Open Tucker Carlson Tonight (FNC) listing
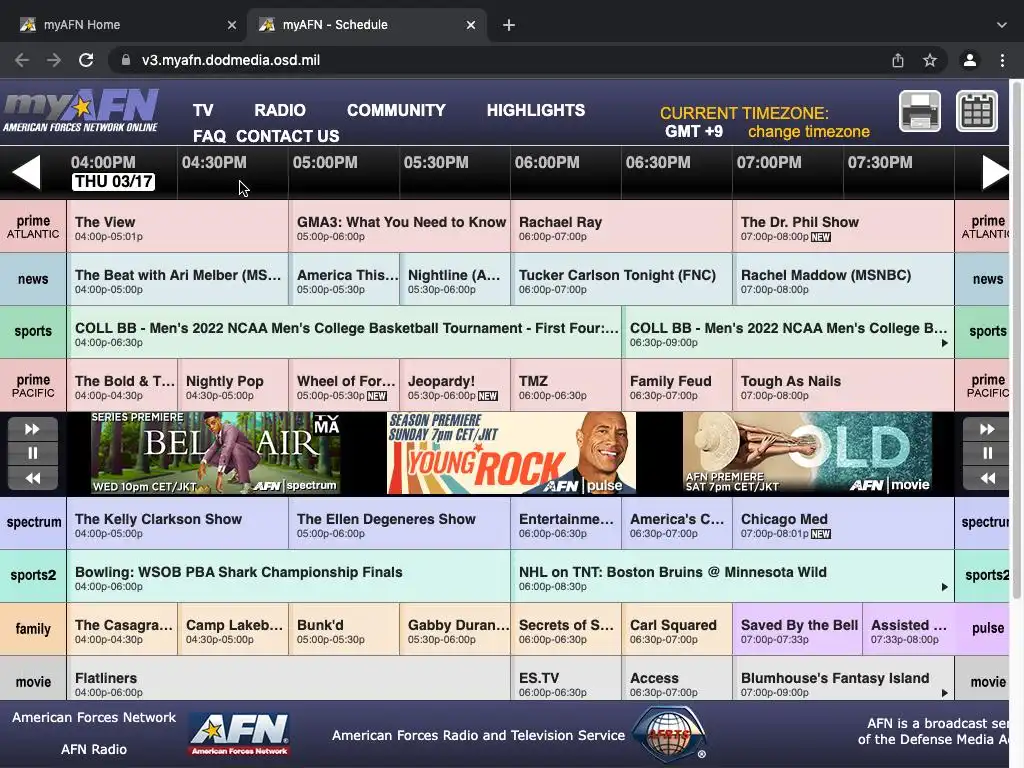 pos(621,279)
